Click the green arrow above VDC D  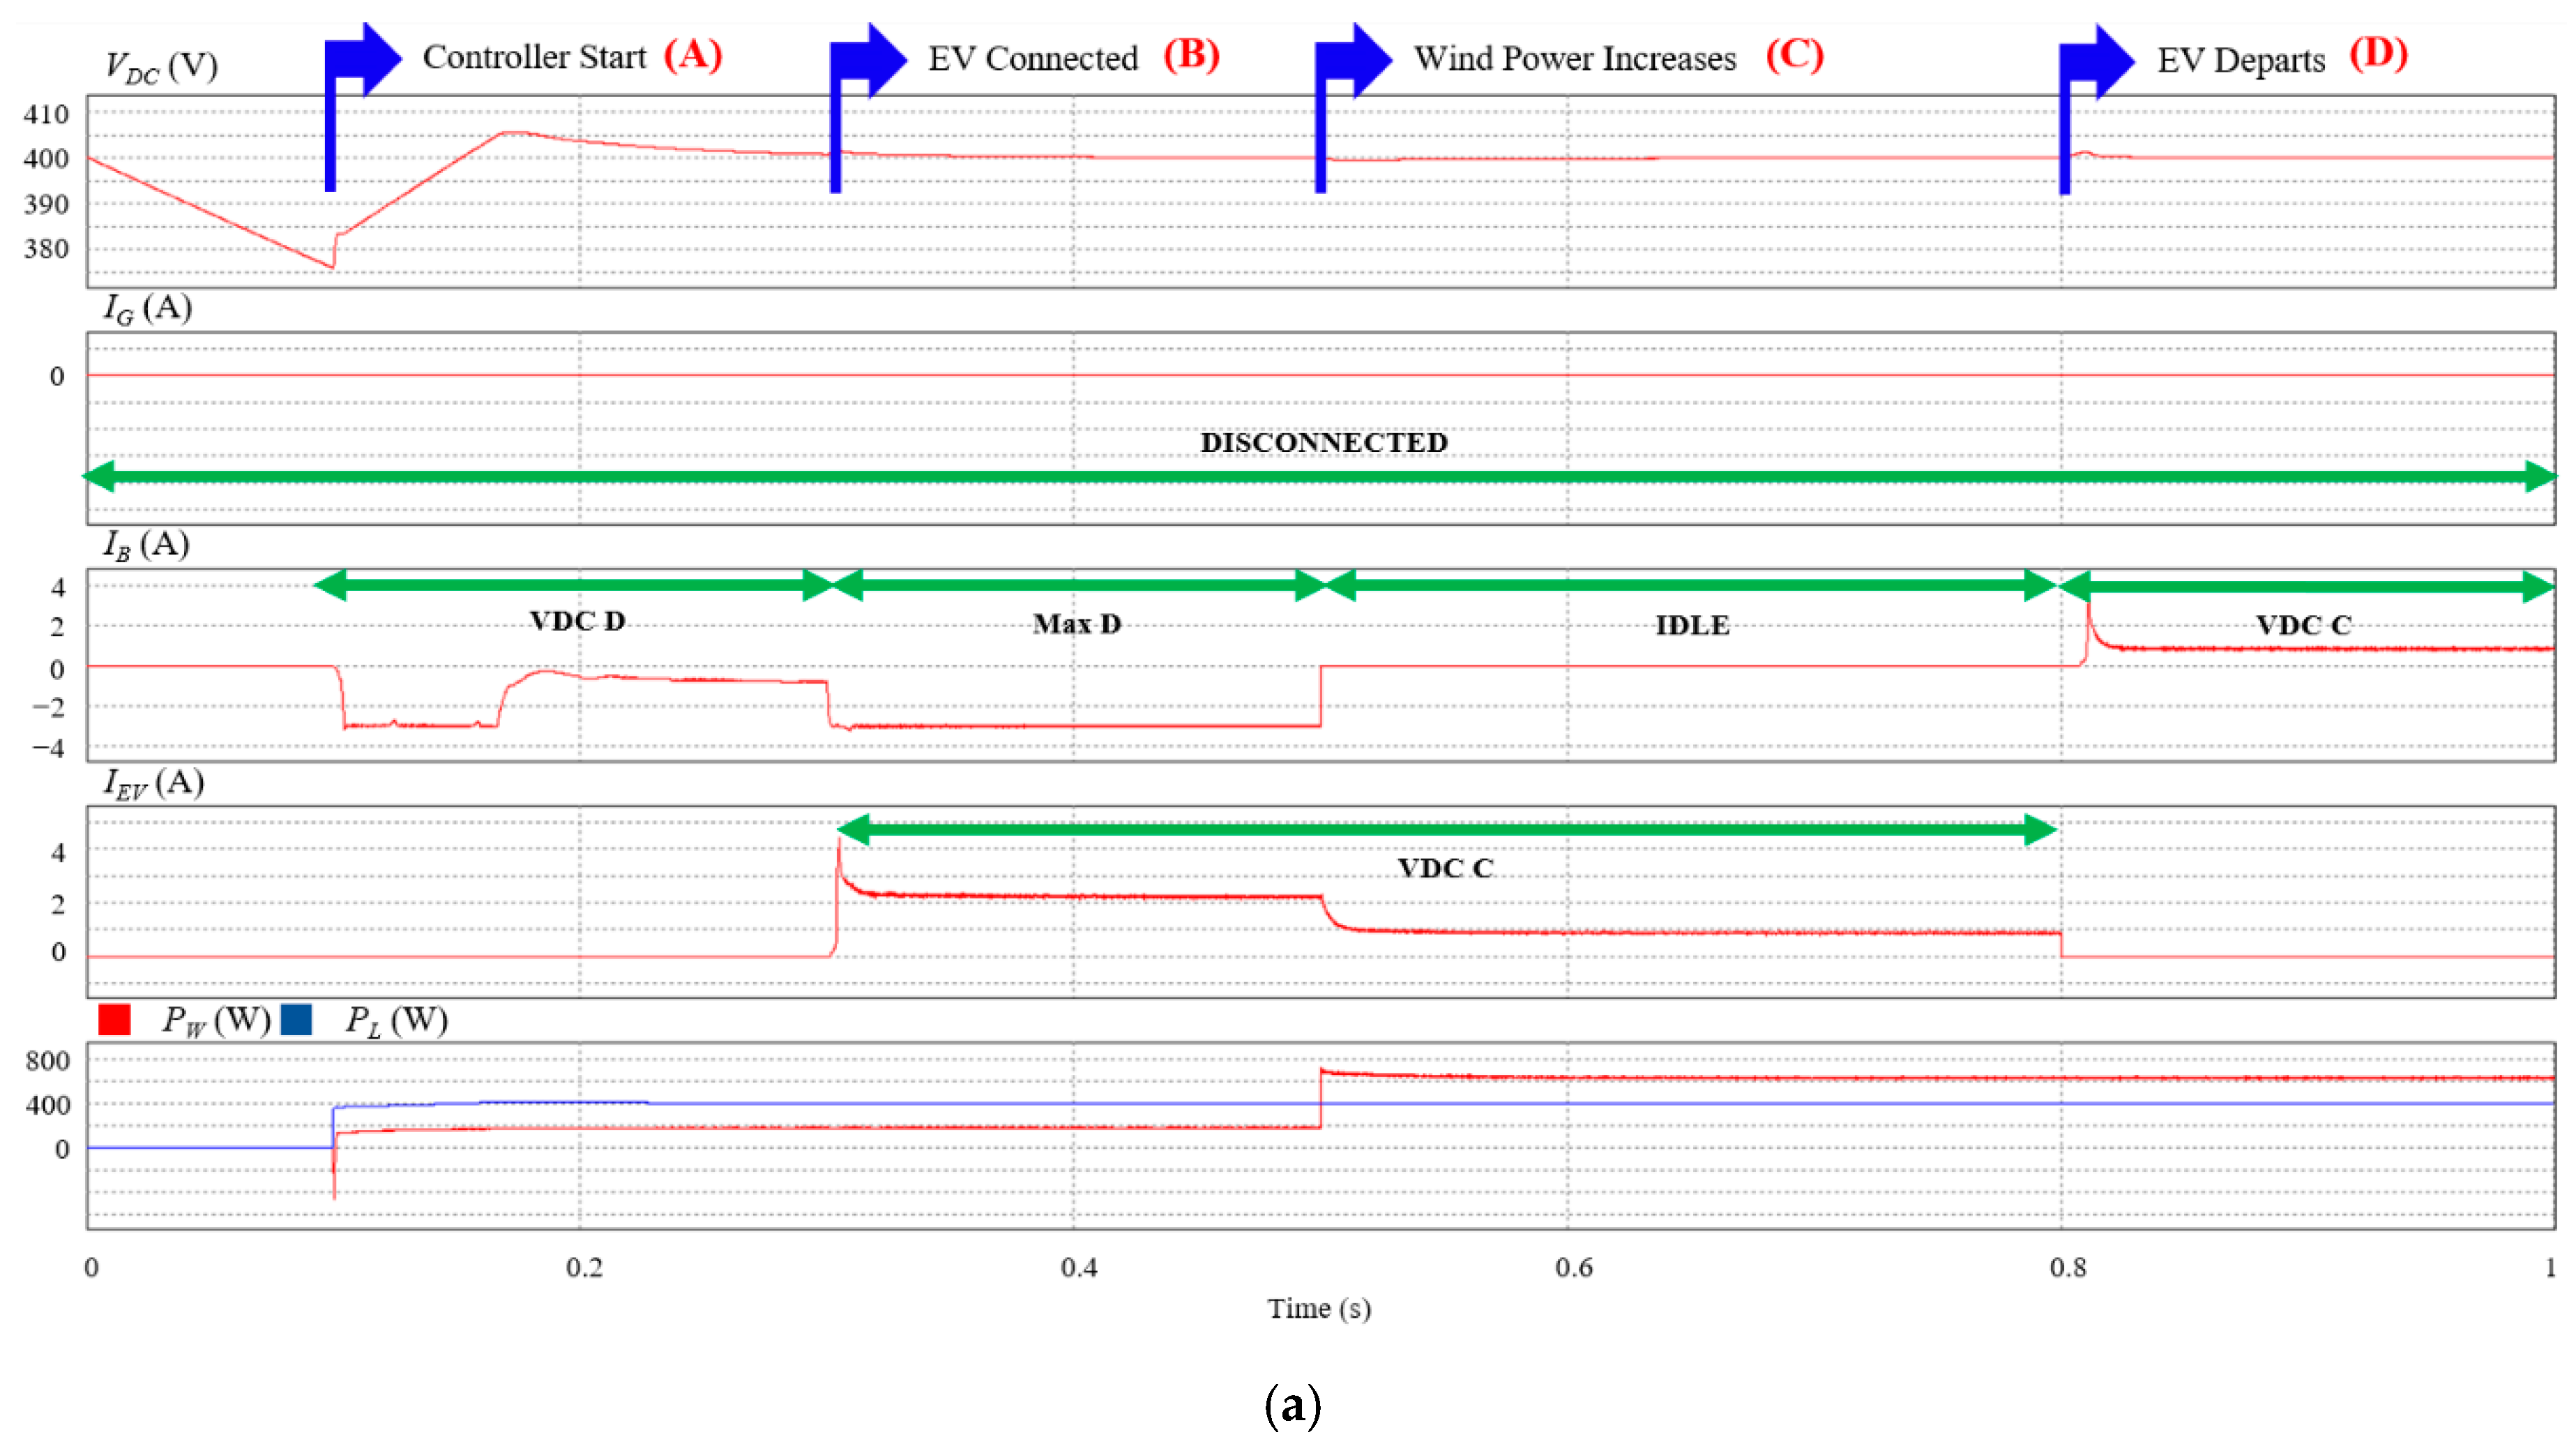point(575,585)
